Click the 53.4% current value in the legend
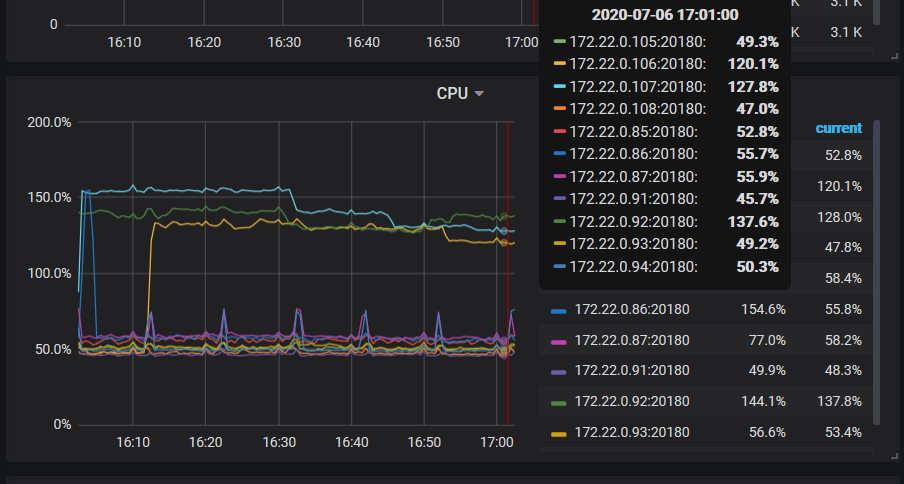This screenshot has height=484, width=904. point(843,433)
